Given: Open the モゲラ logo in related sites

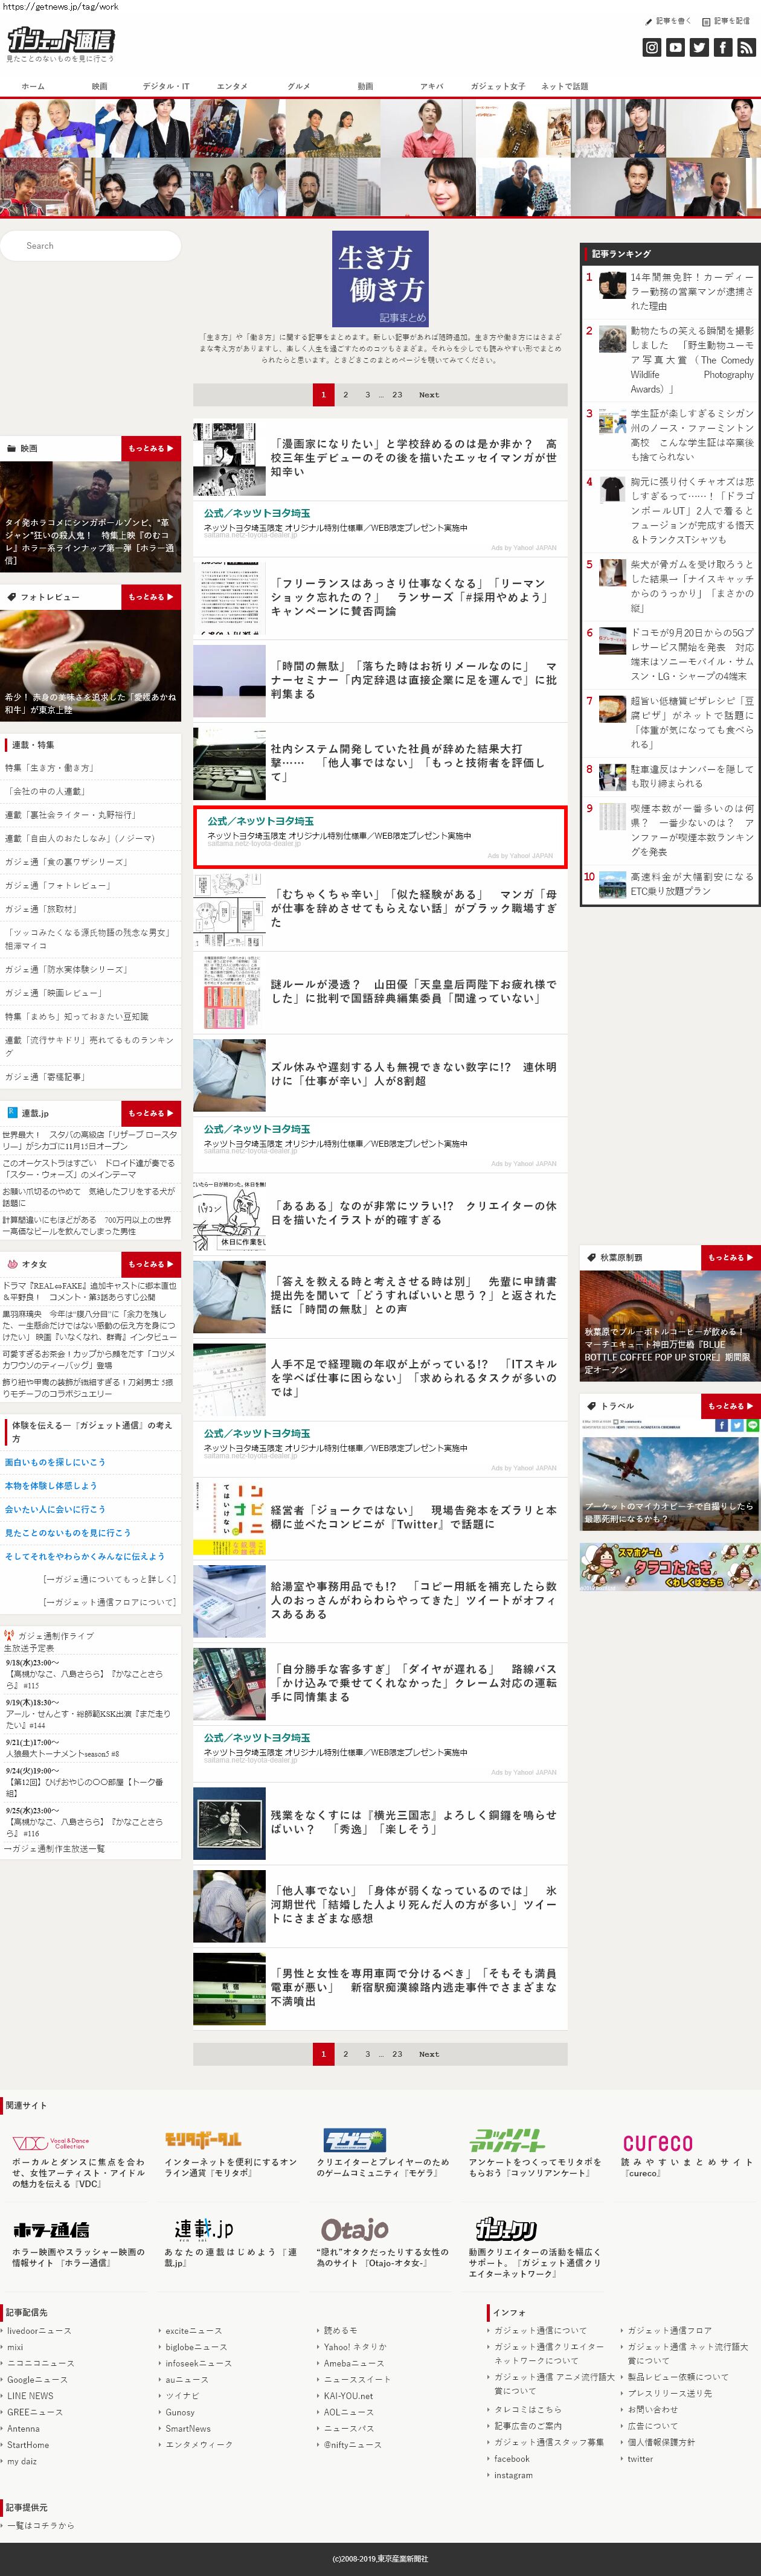Looking at the screenshot, I should tap(355, 2140).
